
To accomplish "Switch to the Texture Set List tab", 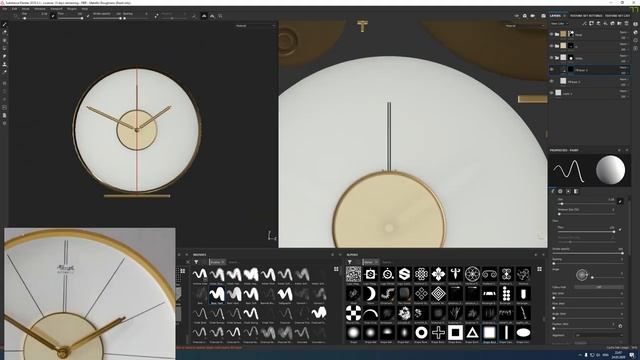I will coord(618,16).
